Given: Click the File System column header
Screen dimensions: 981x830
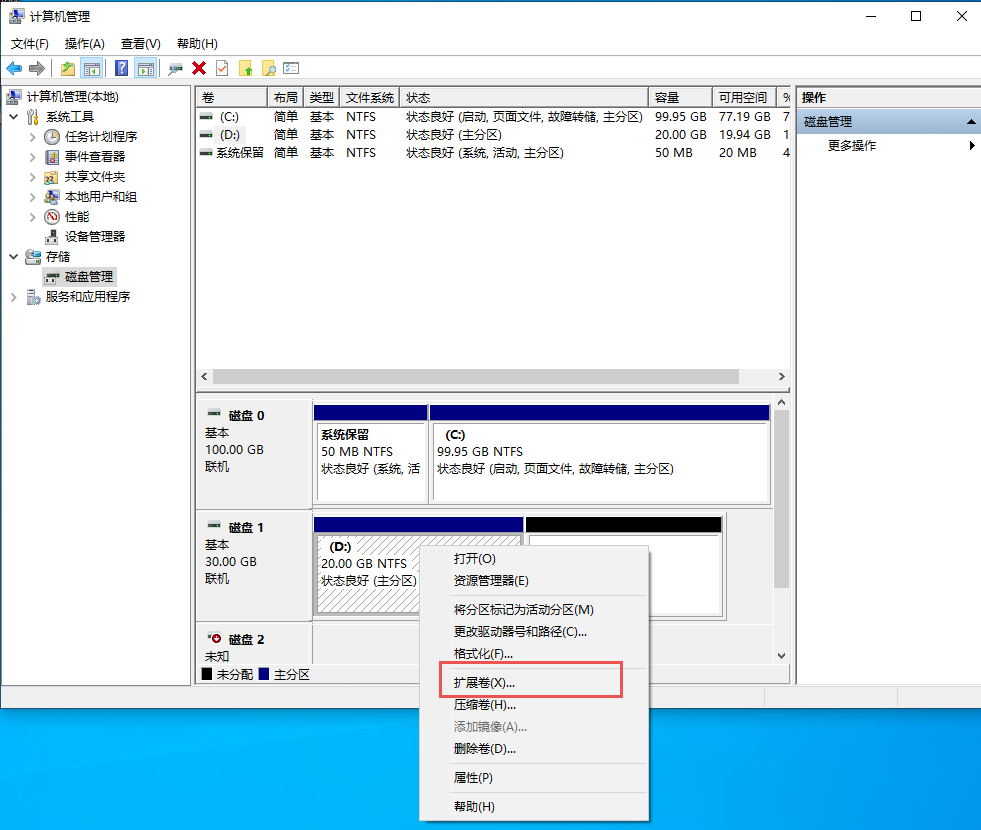Looking at the screenshot, I should tap(369, 97).
